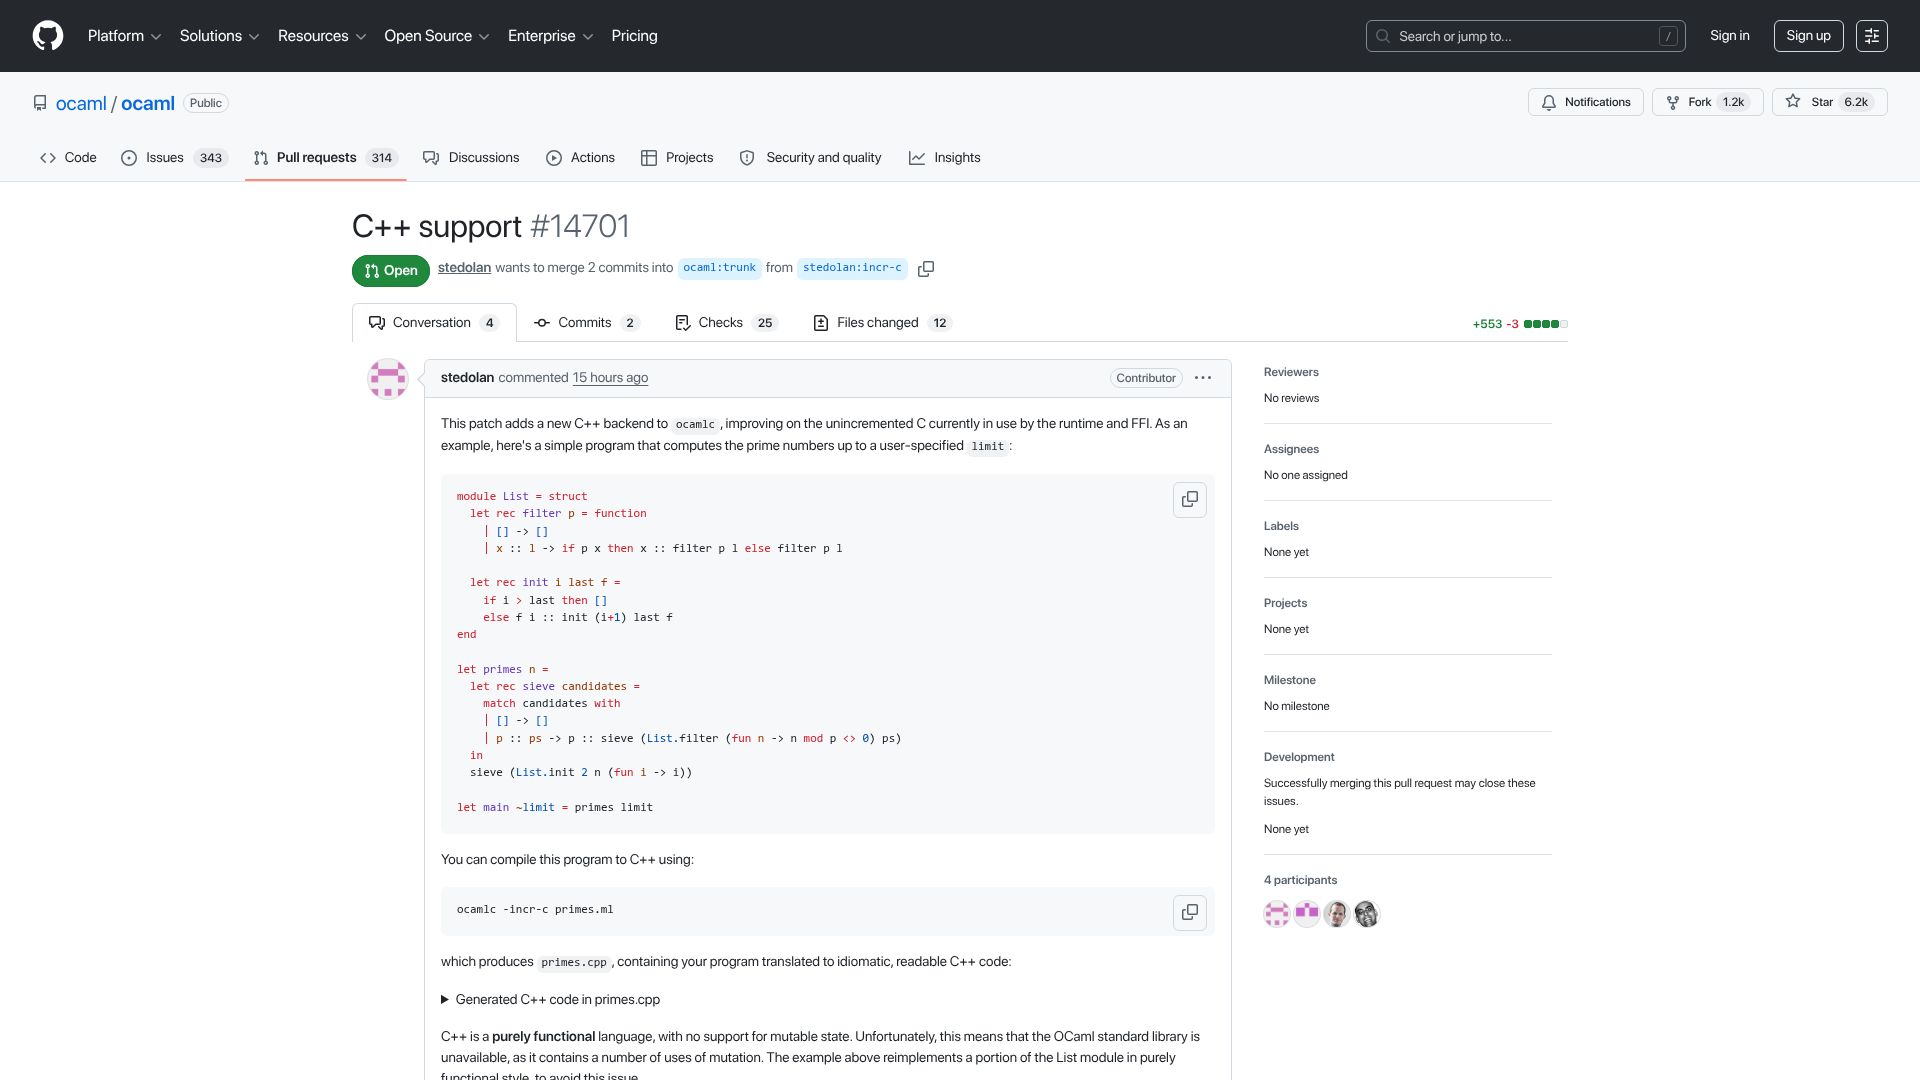Go to the Issues tab
The width and height of the screenshot is (1920, 1080).
tap(174, 158)
